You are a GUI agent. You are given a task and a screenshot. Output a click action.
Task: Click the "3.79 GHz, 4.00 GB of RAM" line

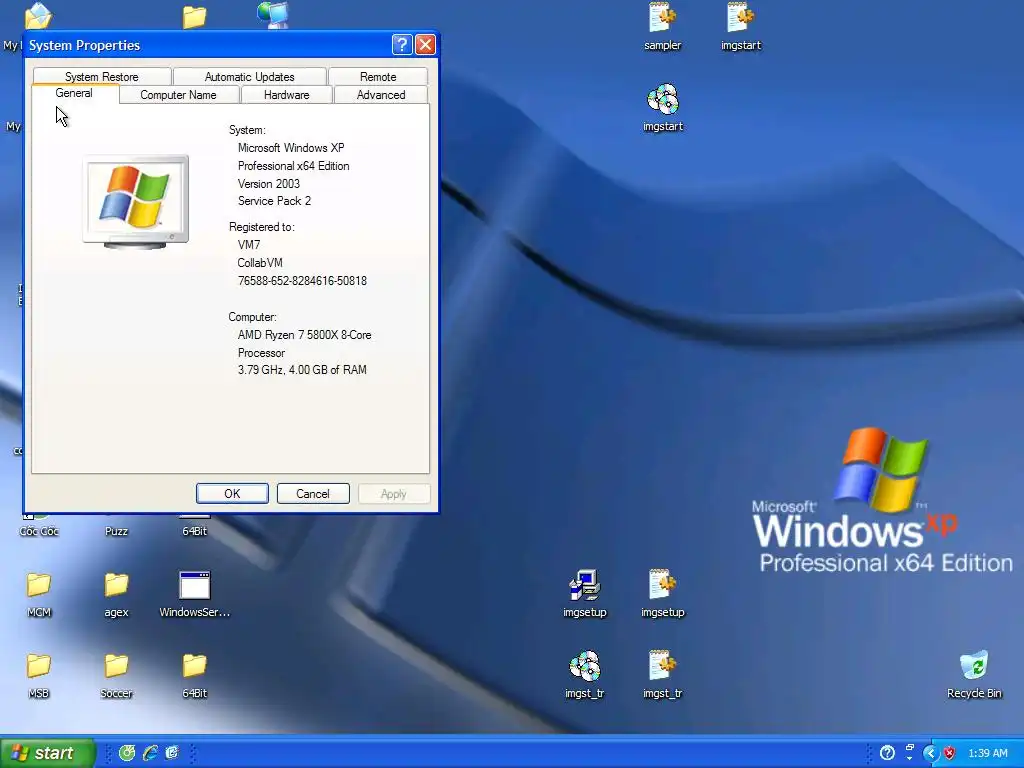302,370
